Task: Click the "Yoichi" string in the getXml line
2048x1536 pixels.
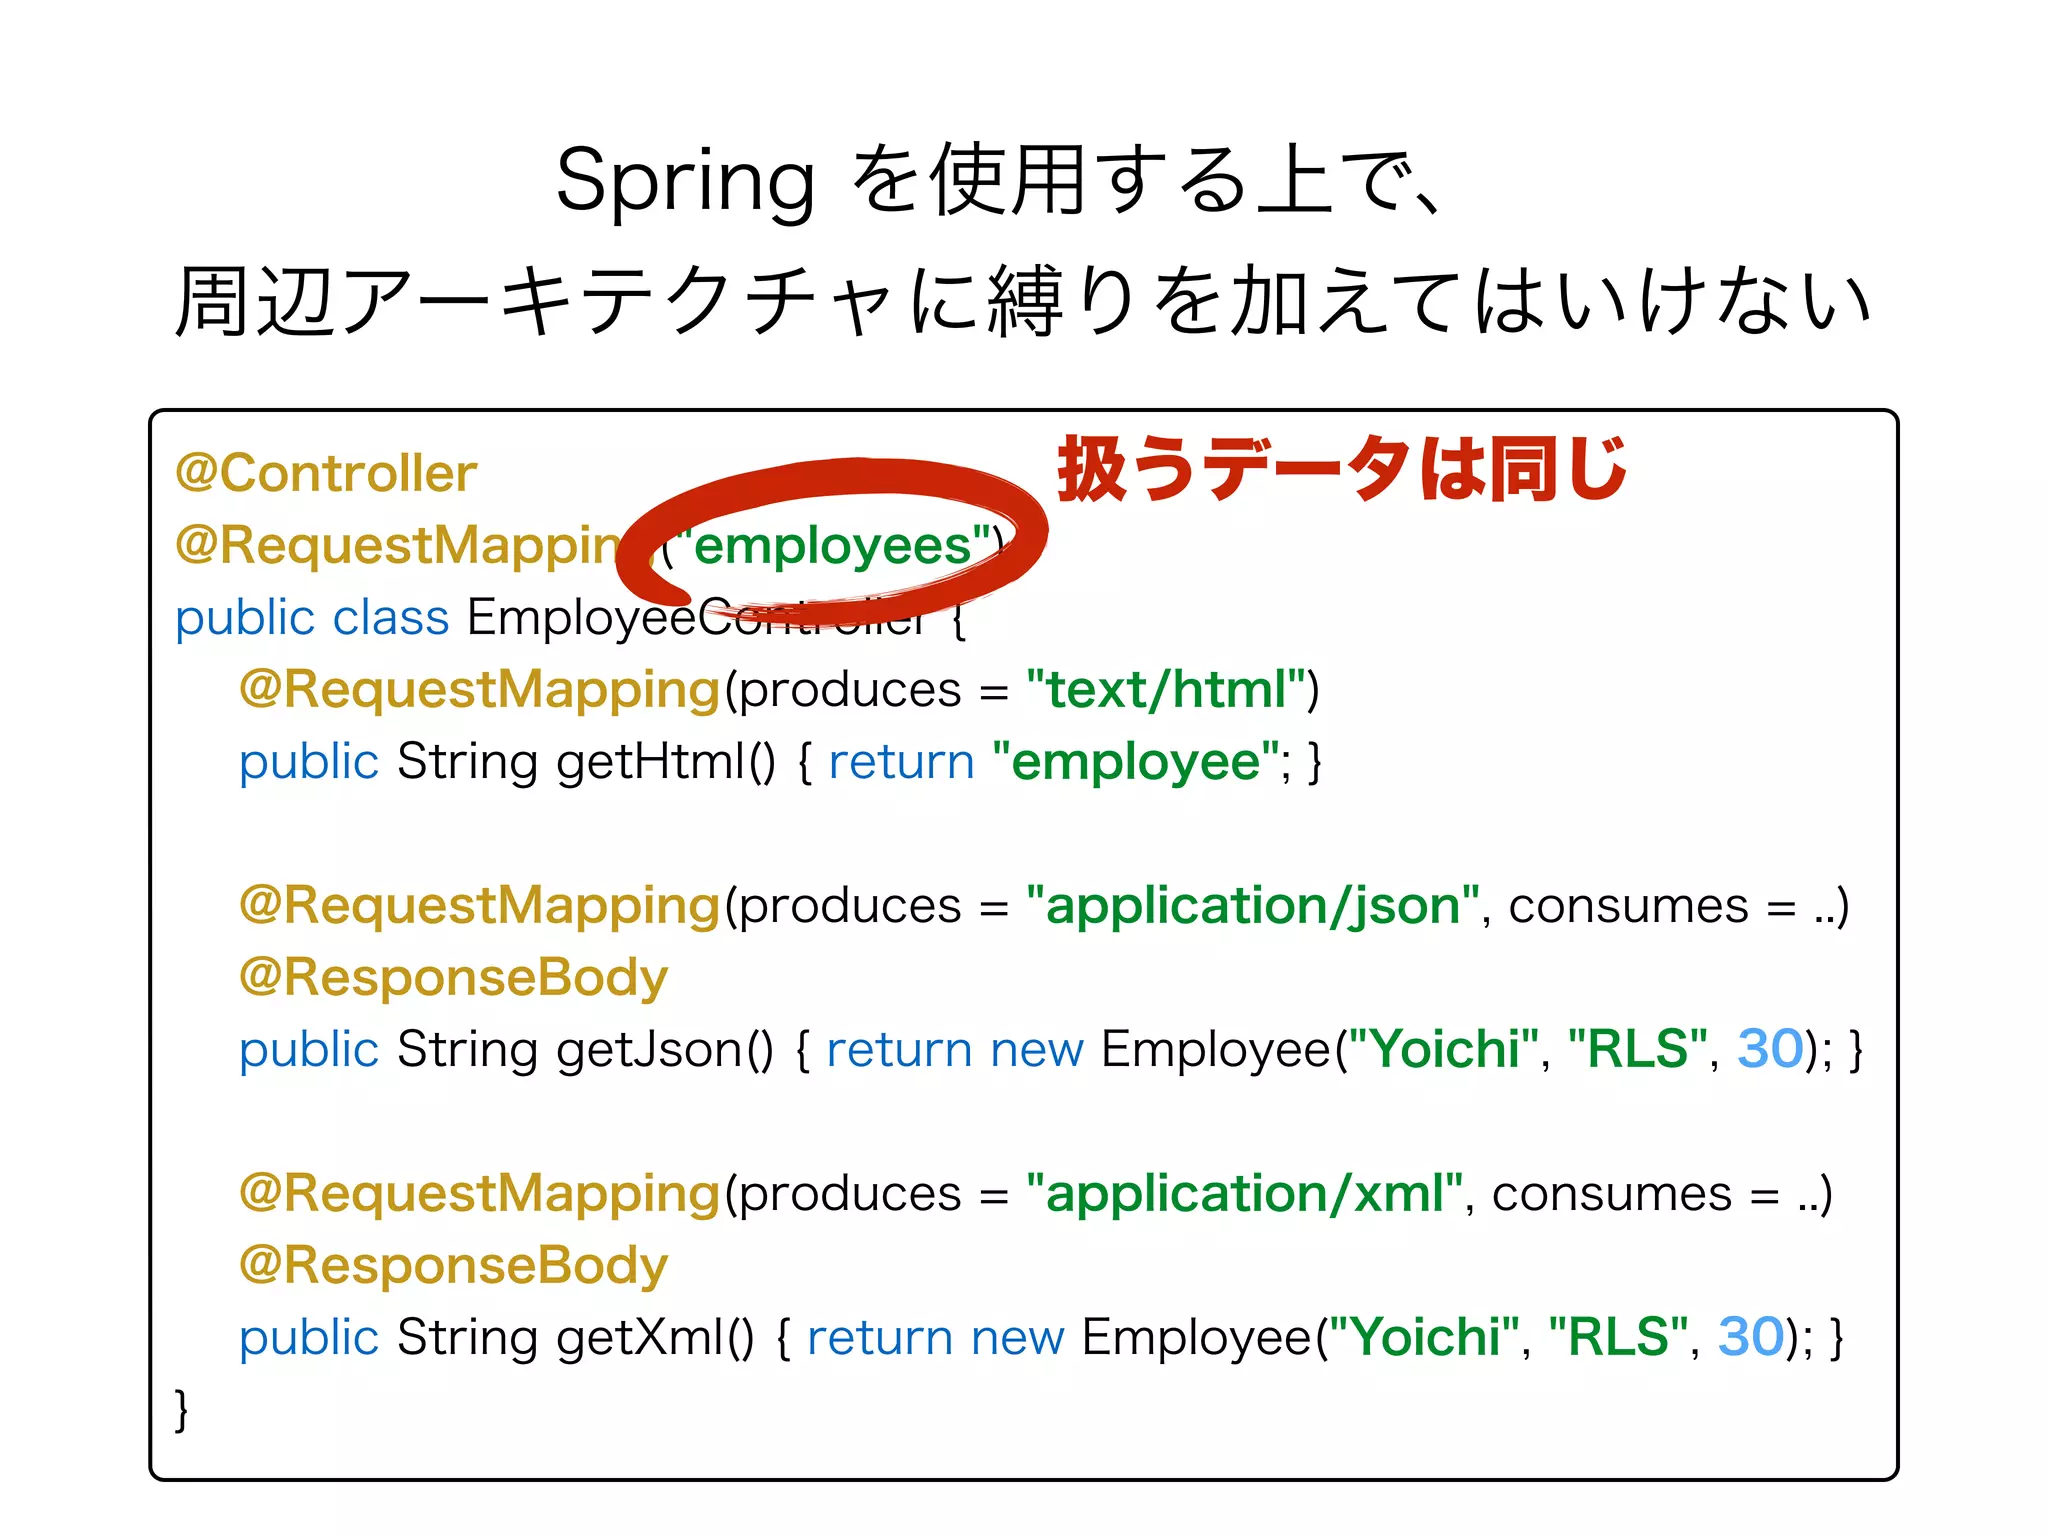Action: click(1426, 1337)
